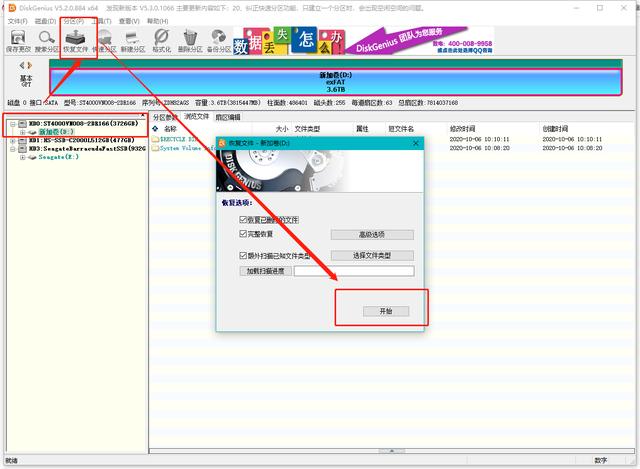Open the 工具(T) menu

(101, 21)
